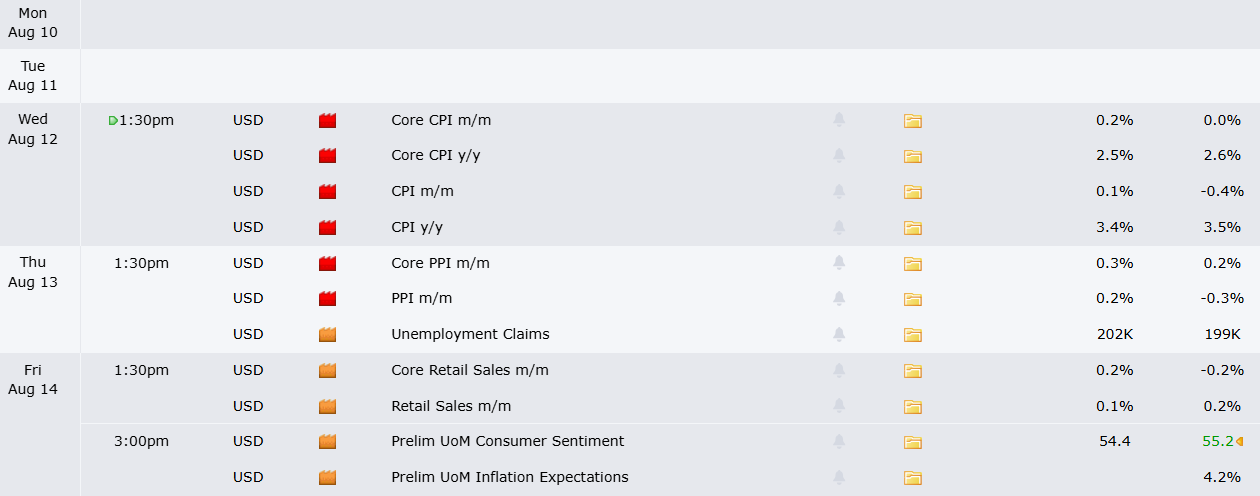Viewport: 1260px width, 496px height.
Task: Toggle the alert bell for Prelim UoM Consumer Sentiment
Action: click(x=839, y=441)
